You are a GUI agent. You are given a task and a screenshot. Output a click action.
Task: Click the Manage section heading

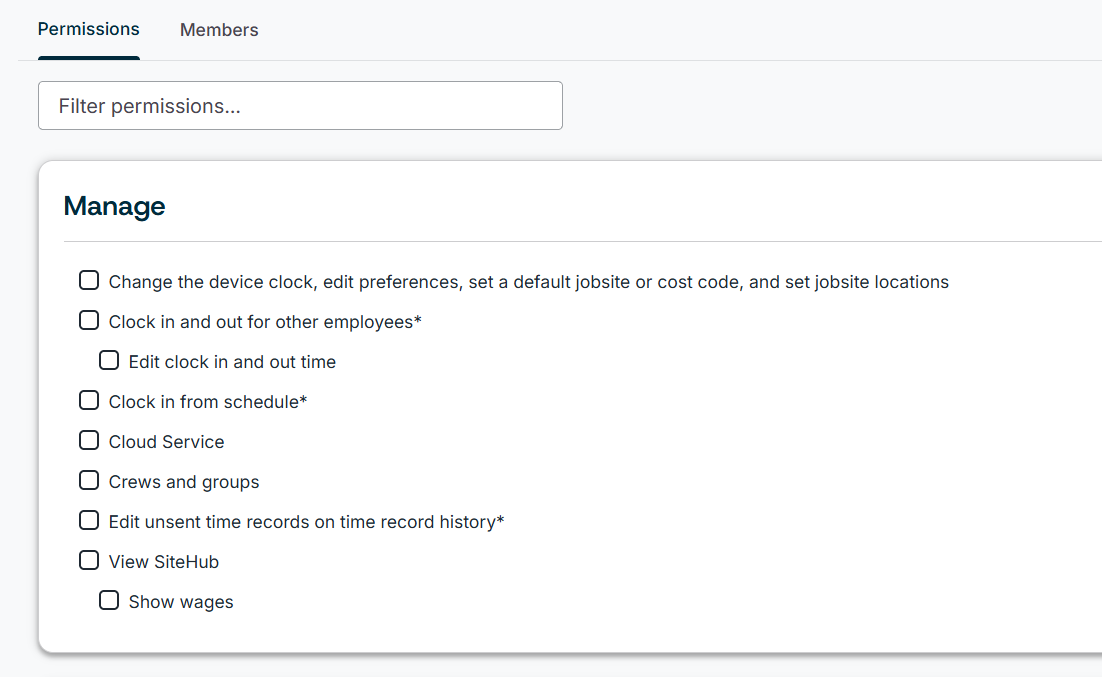[x=115, y=206]
